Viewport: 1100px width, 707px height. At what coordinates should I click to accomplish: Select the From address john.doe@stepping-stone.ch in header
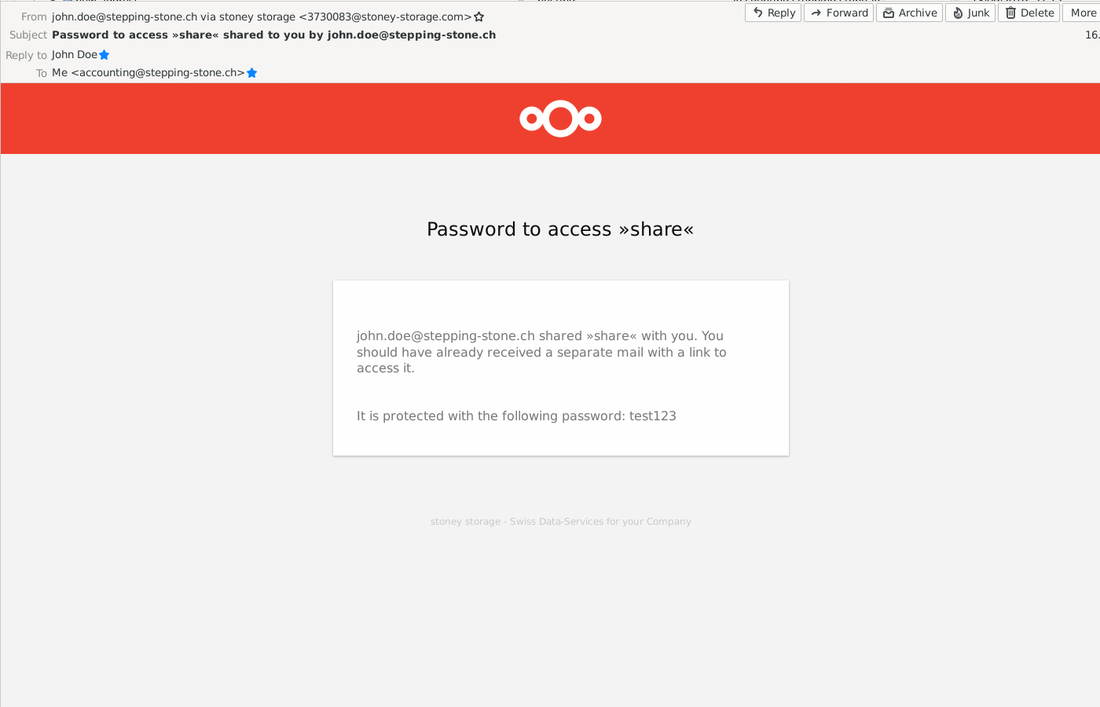124,17
